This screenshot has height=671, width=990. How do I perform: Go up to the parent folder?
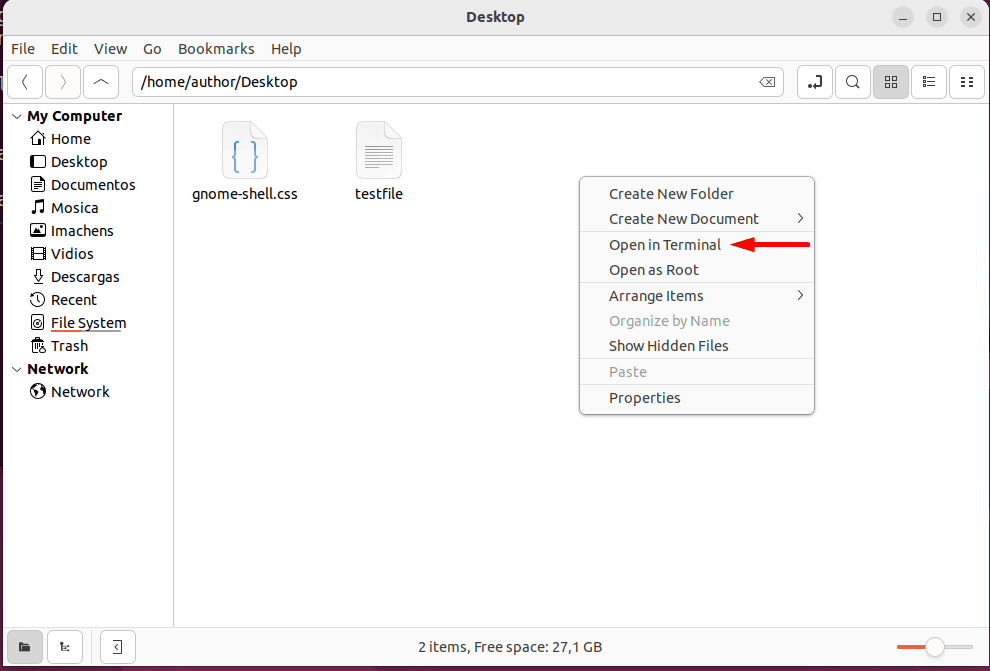[101, 82]
